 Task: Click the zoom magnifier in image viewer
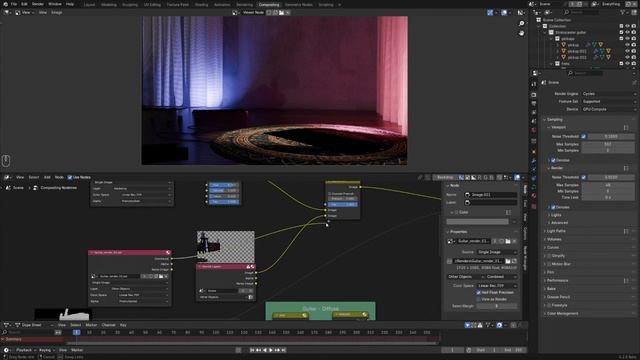(521, 24)
